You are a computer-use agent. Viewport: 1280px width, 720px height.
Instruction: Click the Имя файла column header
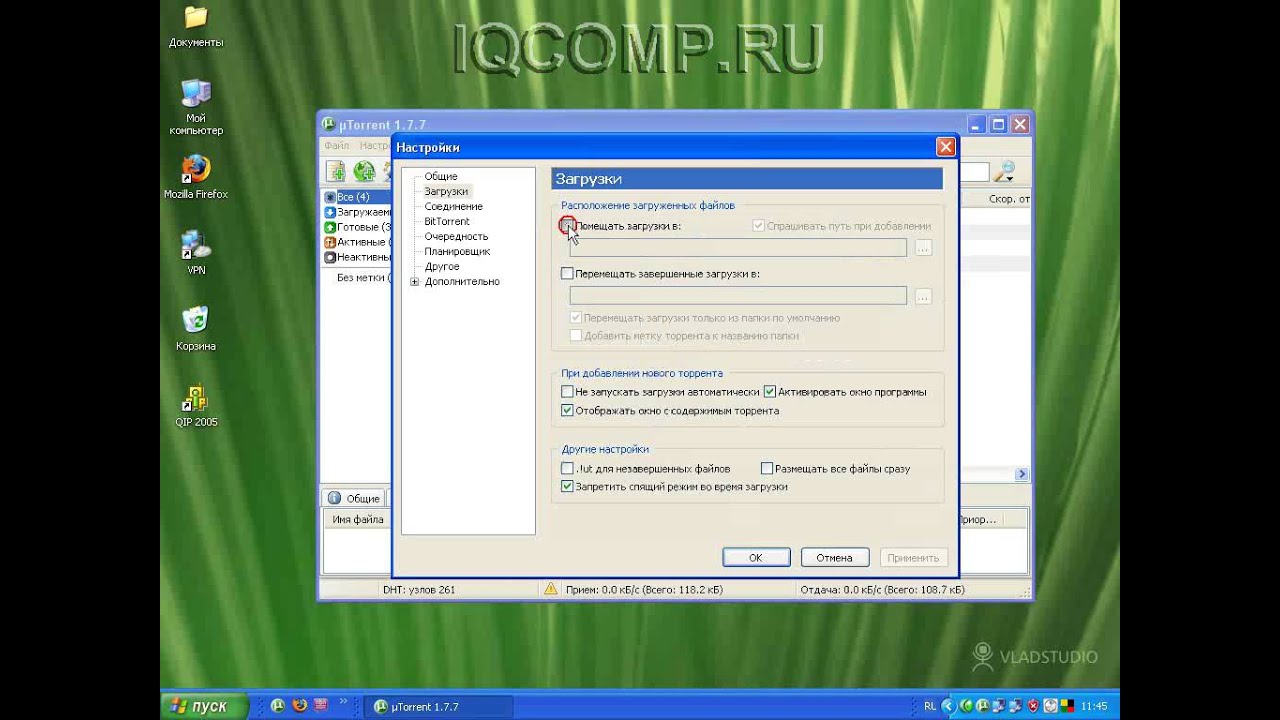pyautogui.click(x=357, y=519)
